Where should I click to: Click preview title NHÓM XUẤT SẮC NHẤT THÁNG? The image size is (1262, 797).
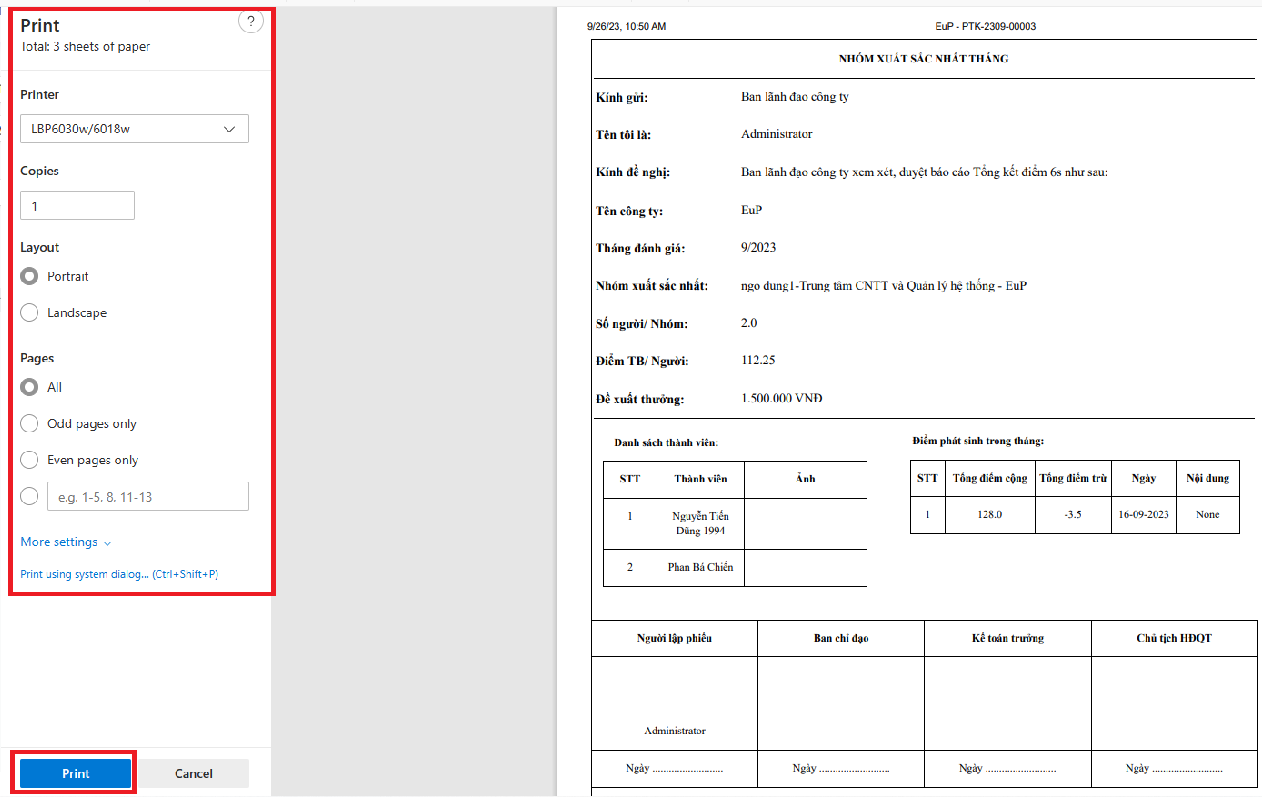923,59
